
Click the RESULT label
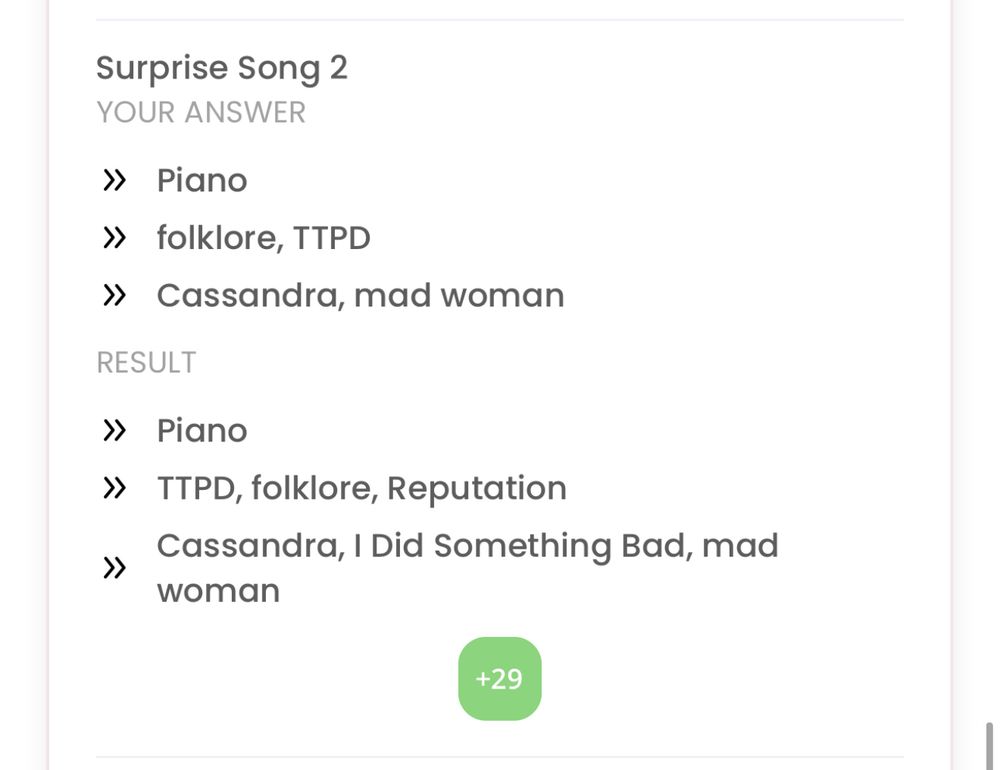pos(146,362)
